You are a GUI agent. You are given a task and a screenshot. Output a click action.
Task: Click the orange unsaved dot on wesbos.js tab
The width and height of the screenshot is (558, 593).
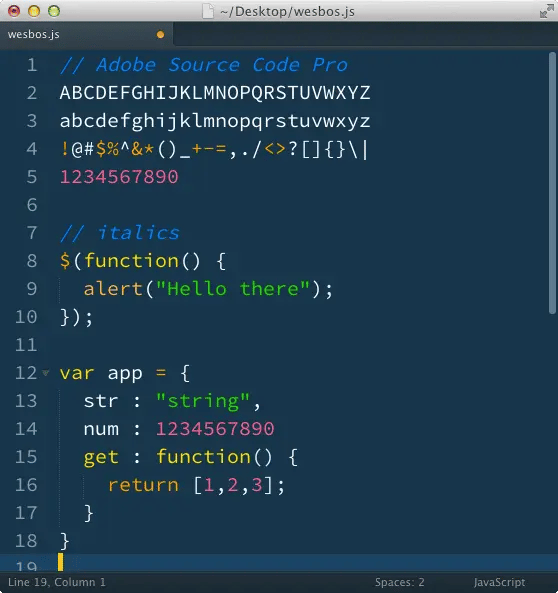click(160, 34)
